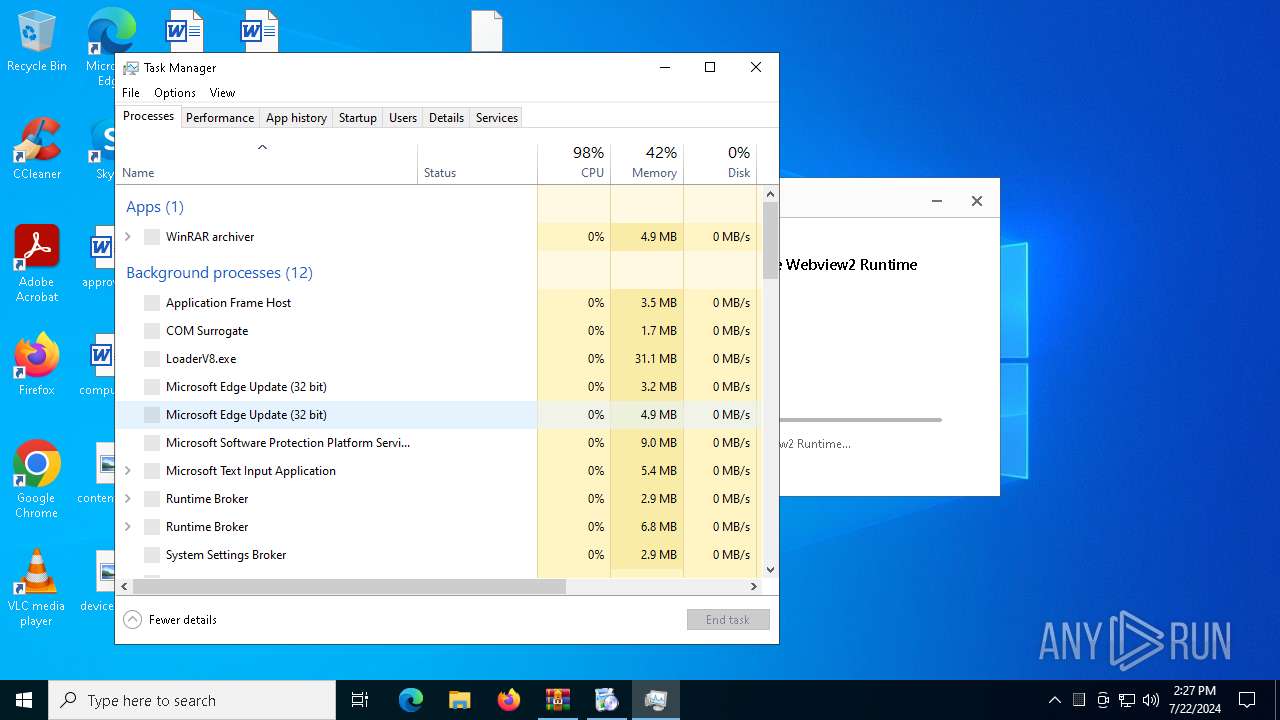Expand the WinRAR archiver process group
The height and width of the screenshot is (720, 1280).
point(128,237)
